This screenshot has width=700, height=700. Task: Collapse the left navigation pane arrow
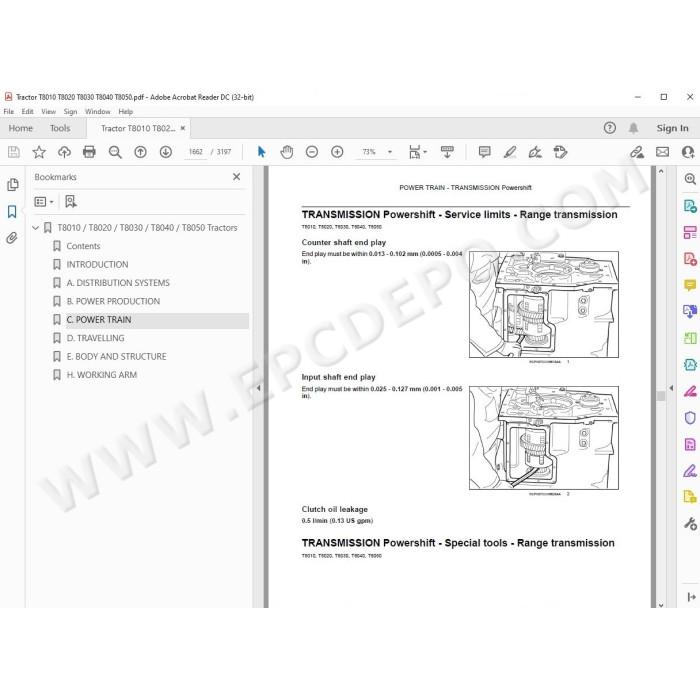[x=258, y=388]
